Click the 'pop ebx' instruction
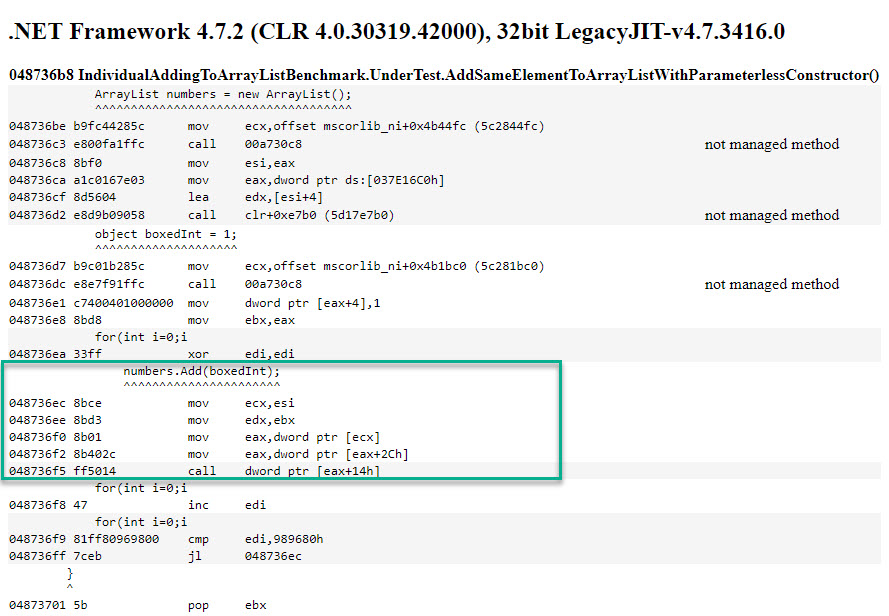Screen dimensions: 889x616 click(228, 605)
